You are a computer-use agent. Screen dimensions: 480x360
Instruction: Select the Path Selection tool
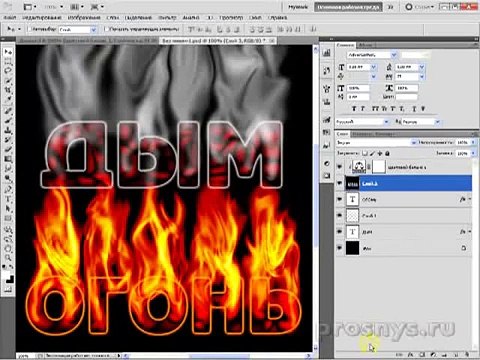(8, 209)
